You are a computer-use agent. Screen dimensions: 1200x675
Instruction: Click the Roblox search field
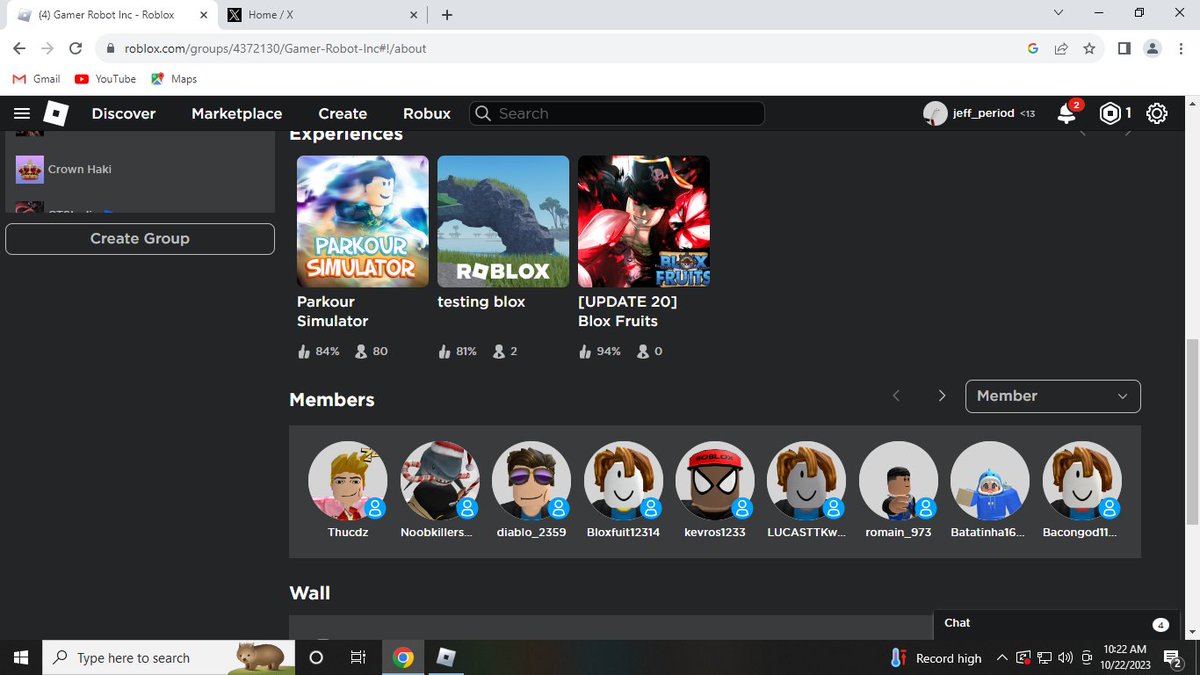click(x=617, y=114)
